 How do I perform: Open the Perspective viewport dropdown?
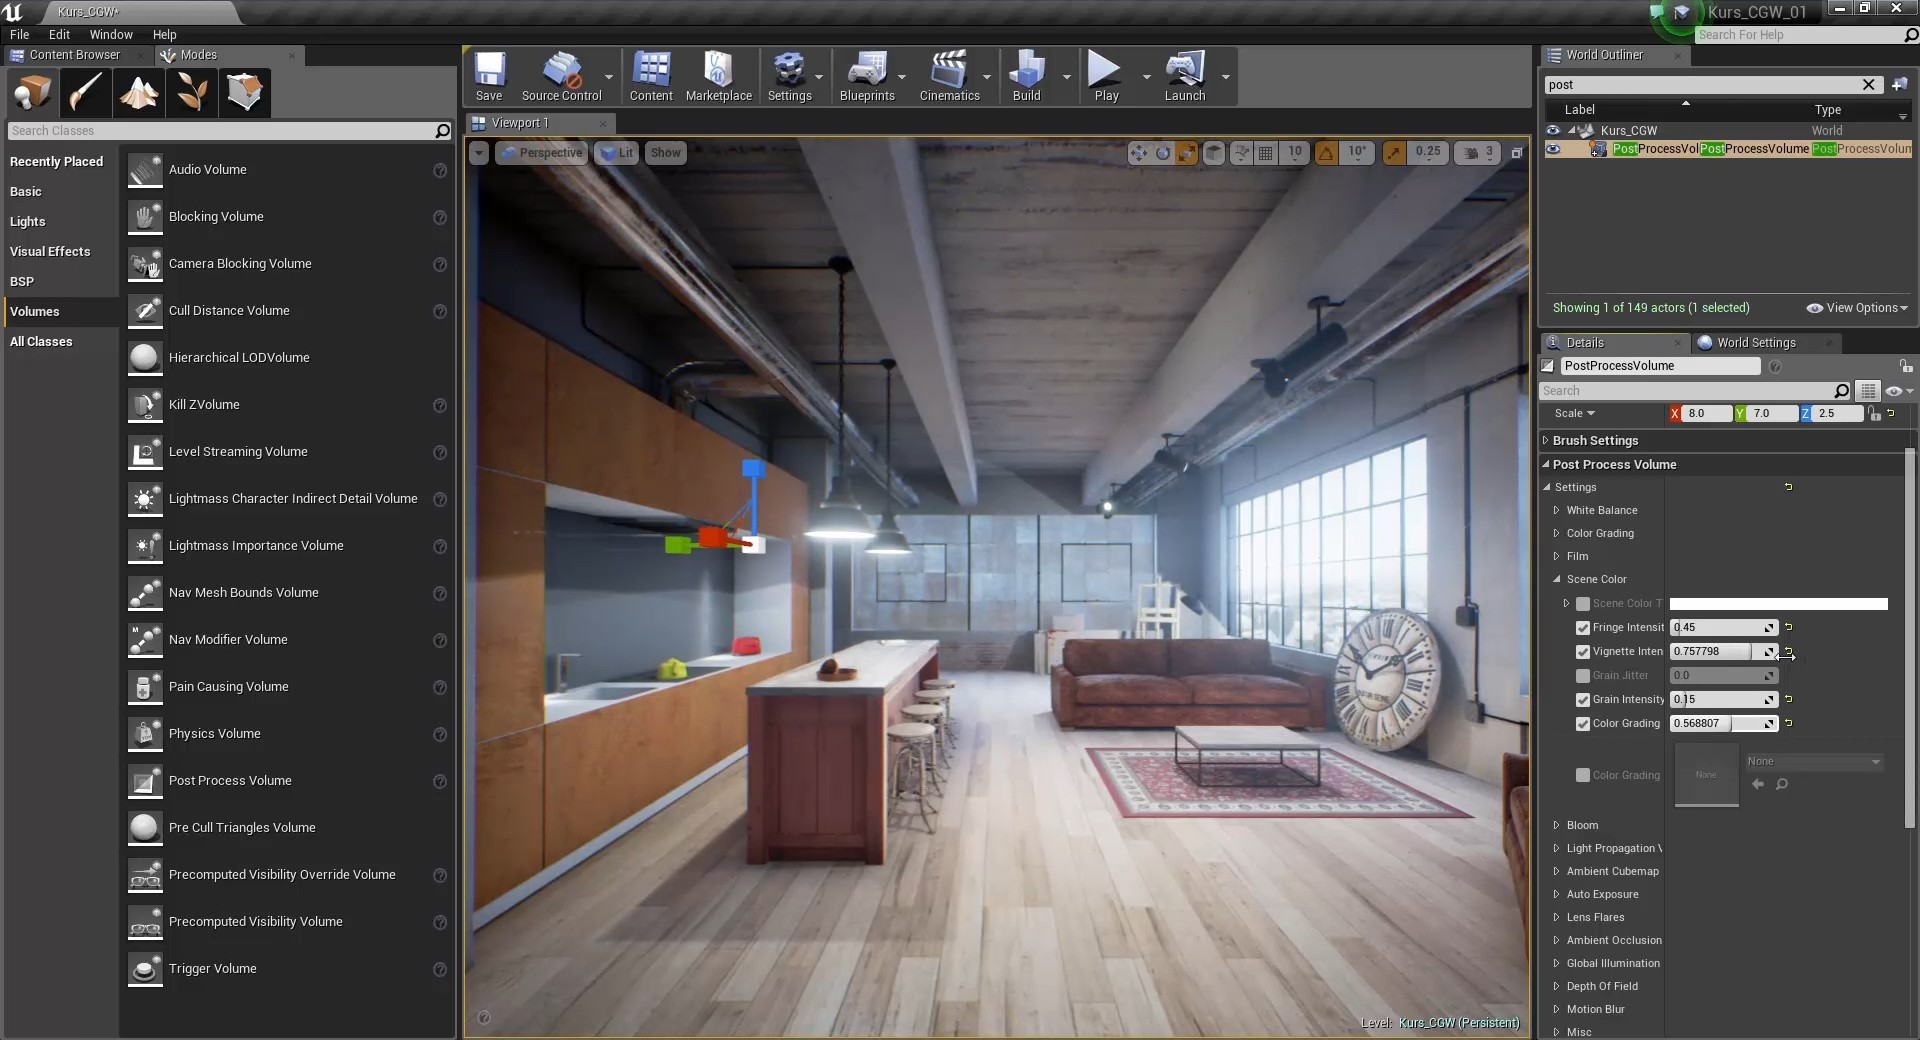click(543, 152)
